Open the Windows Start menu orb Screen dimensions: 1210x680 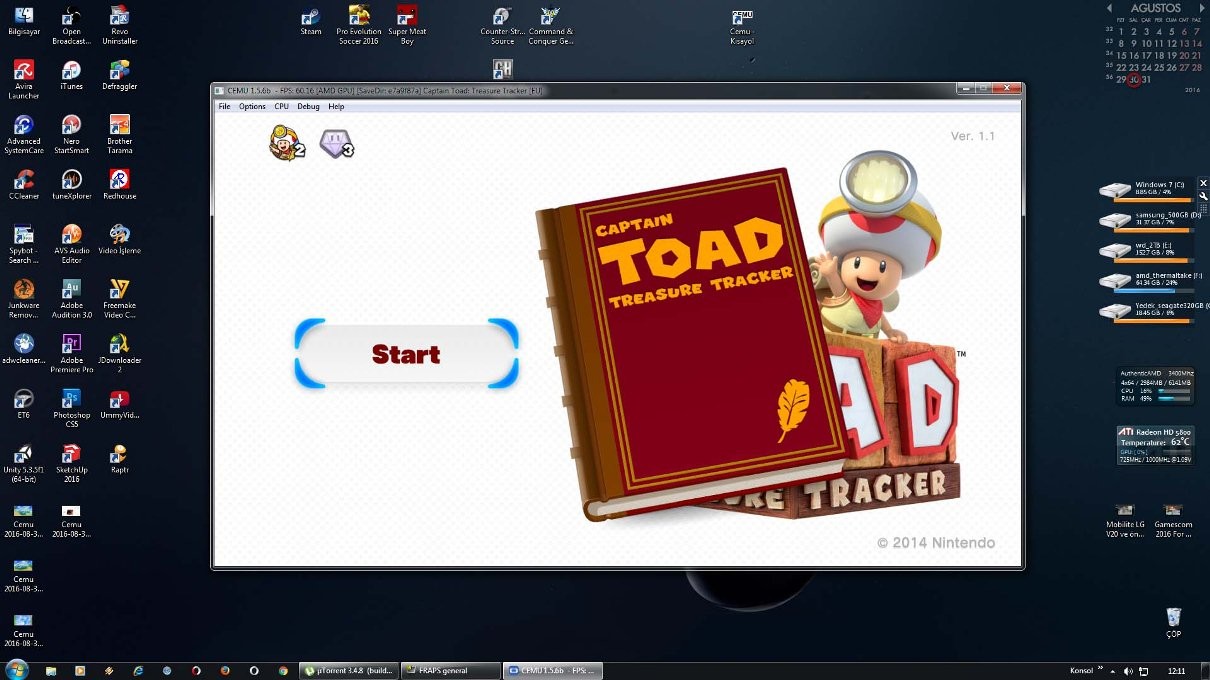click(16, 669)
